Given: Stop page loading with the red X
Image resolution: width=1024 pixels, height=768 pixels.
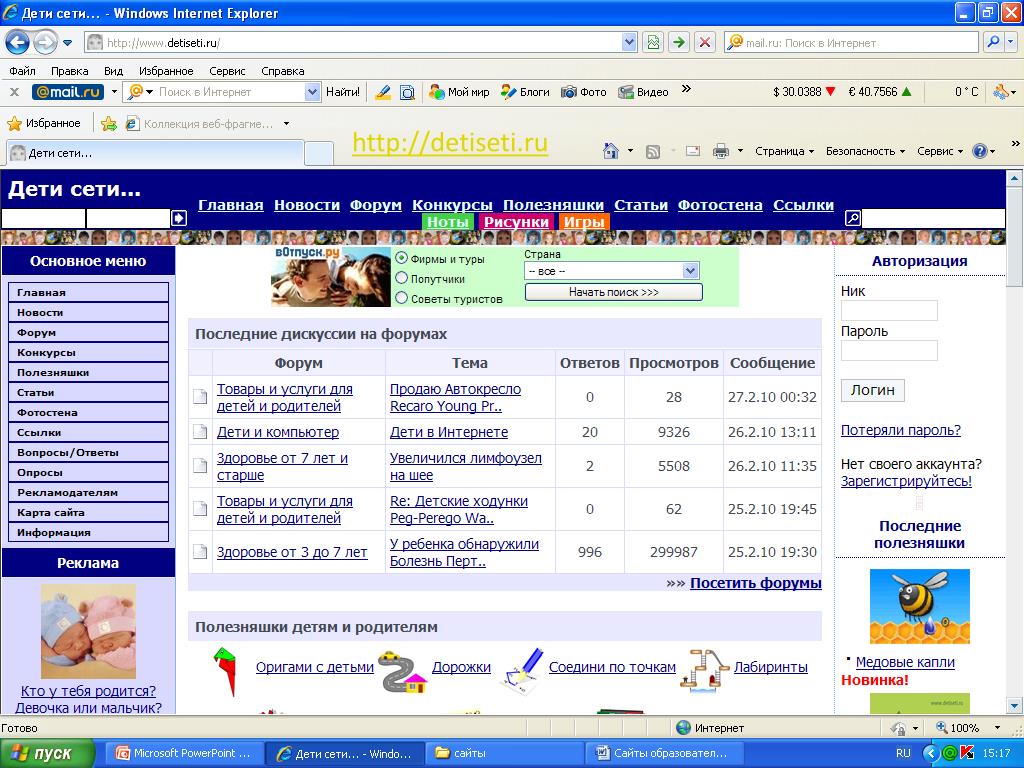Looking at the screenshot, I should click(x=705, y=43).
